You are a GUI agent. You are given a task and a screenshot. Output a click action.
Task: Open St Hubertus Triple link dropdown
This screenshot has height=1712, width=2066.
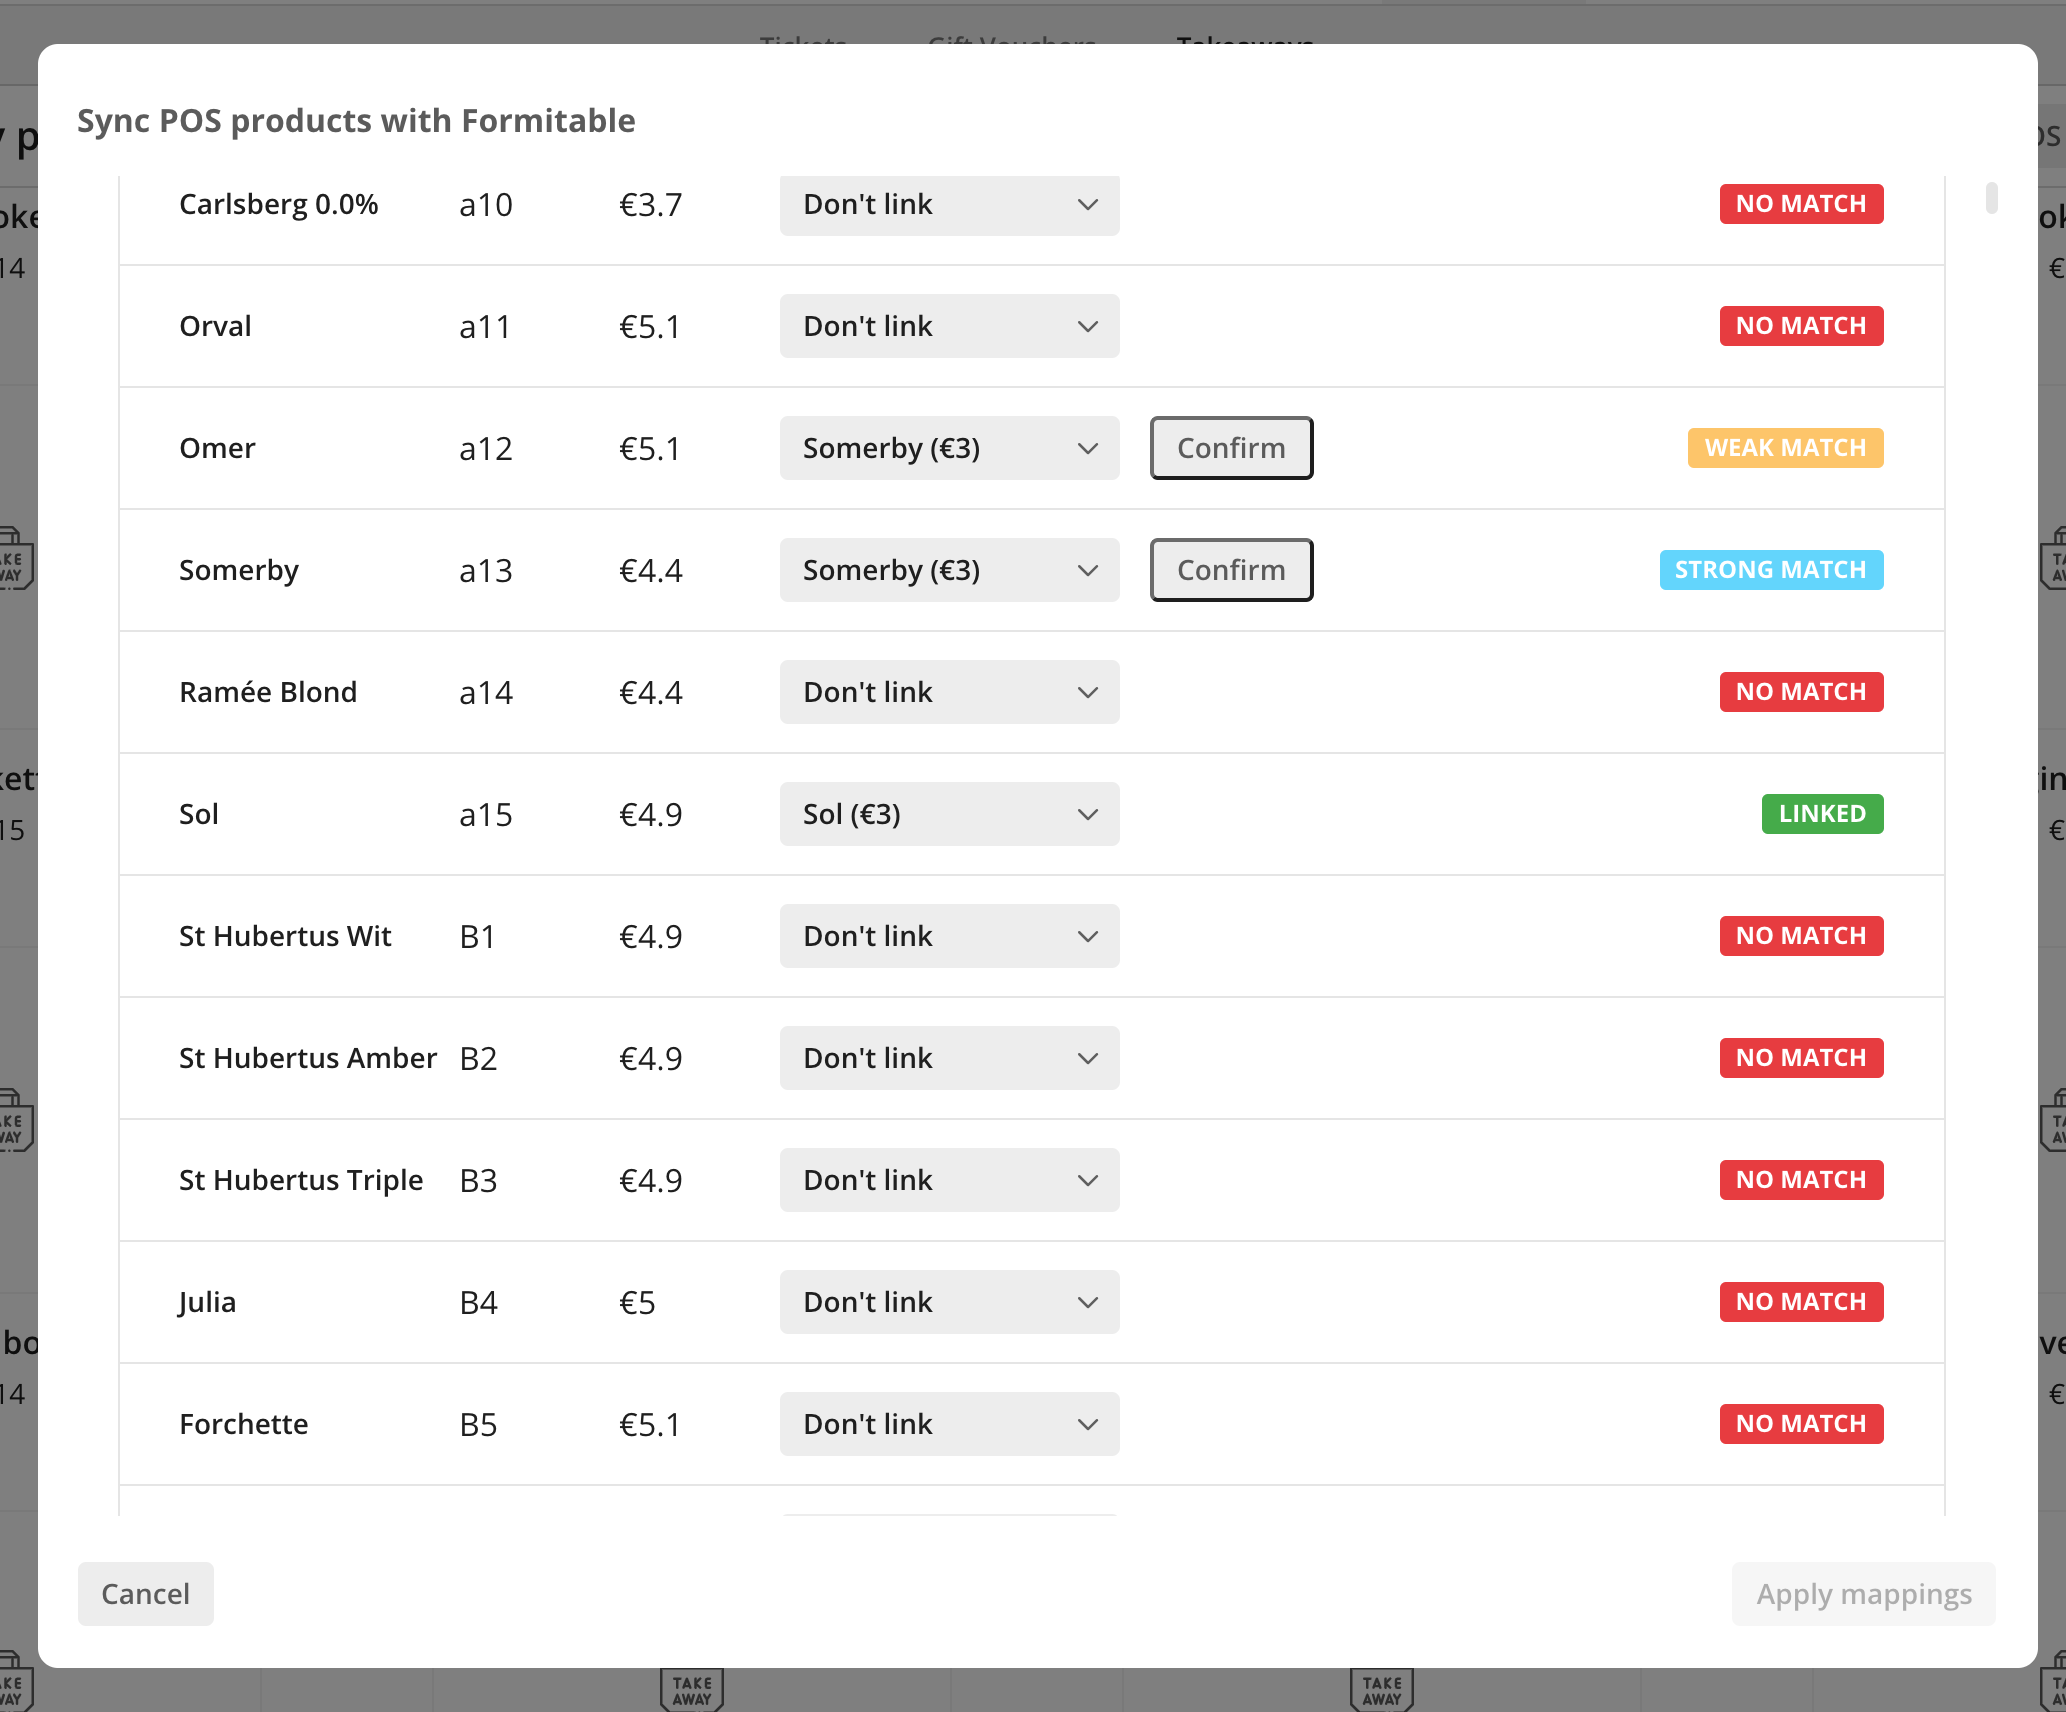(x=949, y=1180)
